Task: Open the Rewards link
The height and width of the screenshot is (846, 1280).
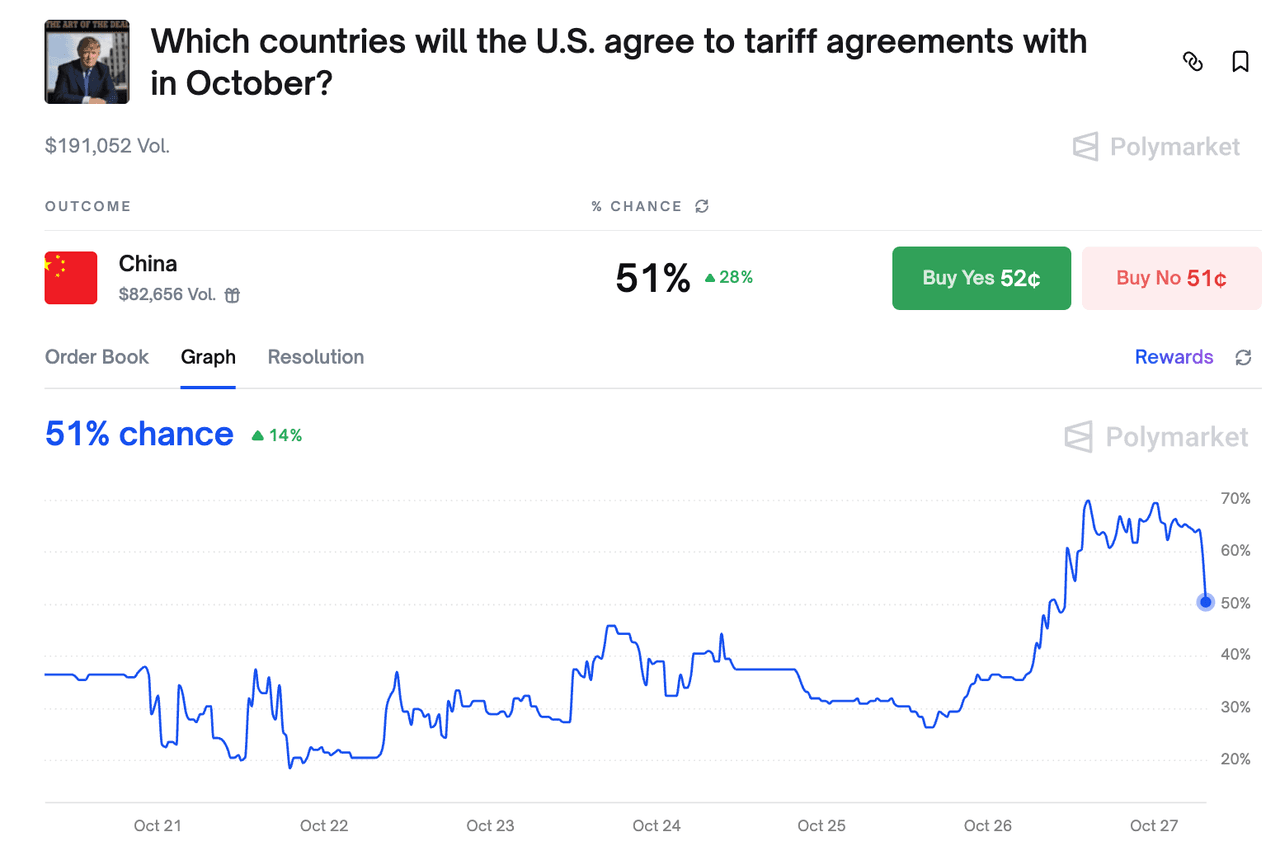Action: click(x=1174, y=357)
